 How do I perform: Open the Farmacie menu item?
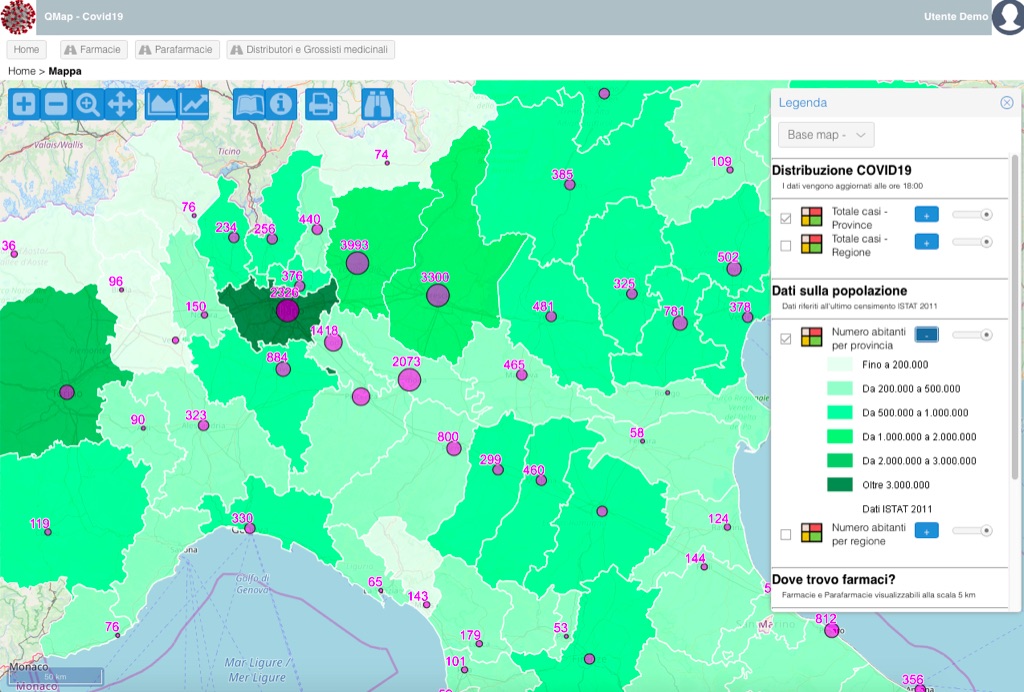(x=92, y=50)
